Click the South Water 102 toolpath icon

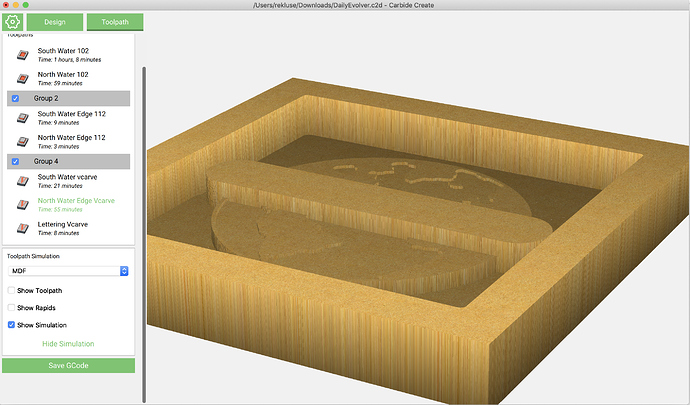22,55
